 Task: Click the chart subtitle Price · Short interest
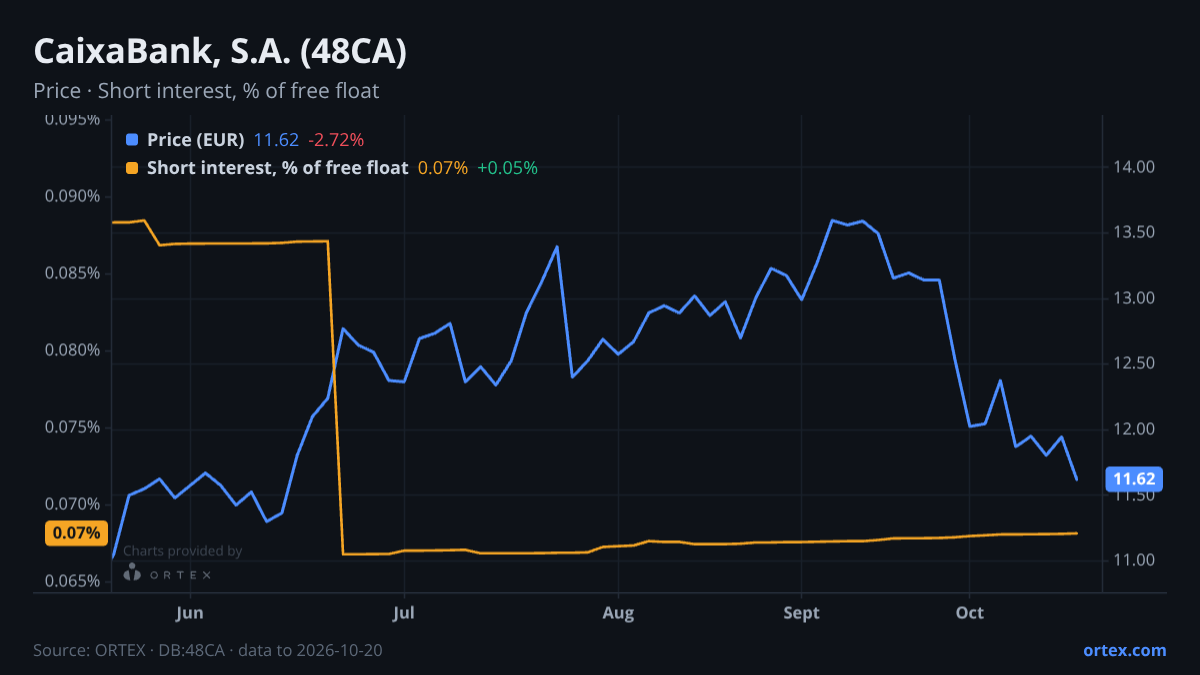click(x=206, y=91)
